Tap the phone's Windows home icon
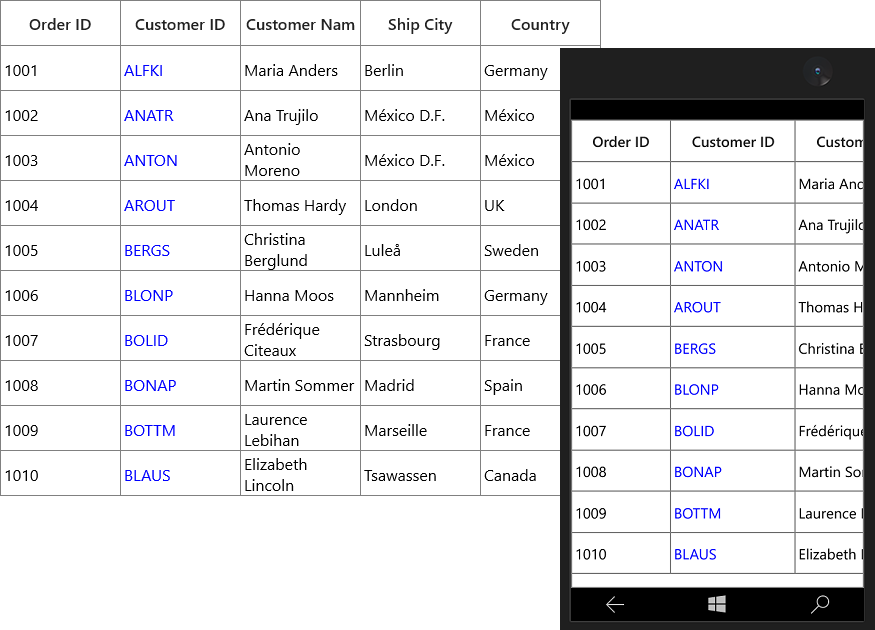Image resolution: width=875 pixels, height=630 pixels. pyautogui.click(x=717, y=604)
